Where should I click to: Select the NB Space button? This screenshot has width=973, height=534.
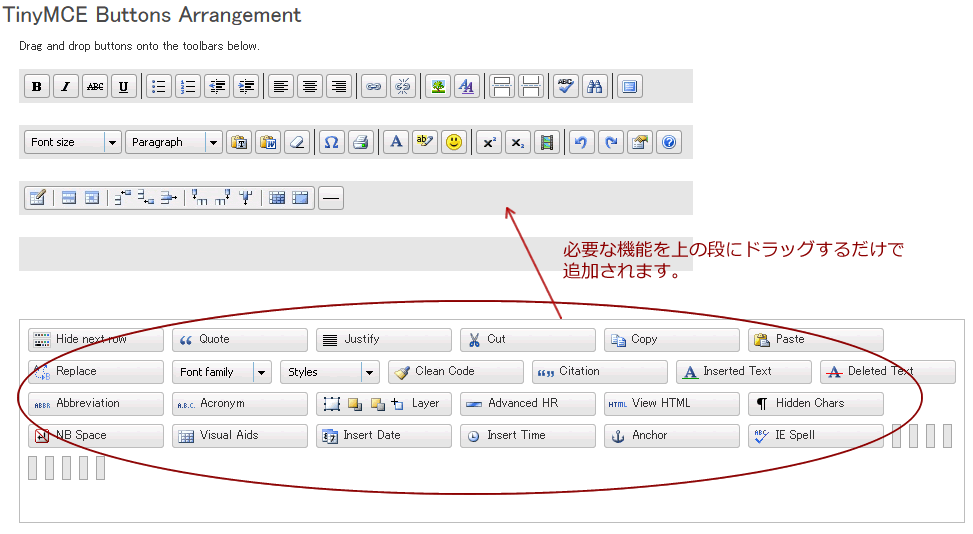click(x=96, y=436)
